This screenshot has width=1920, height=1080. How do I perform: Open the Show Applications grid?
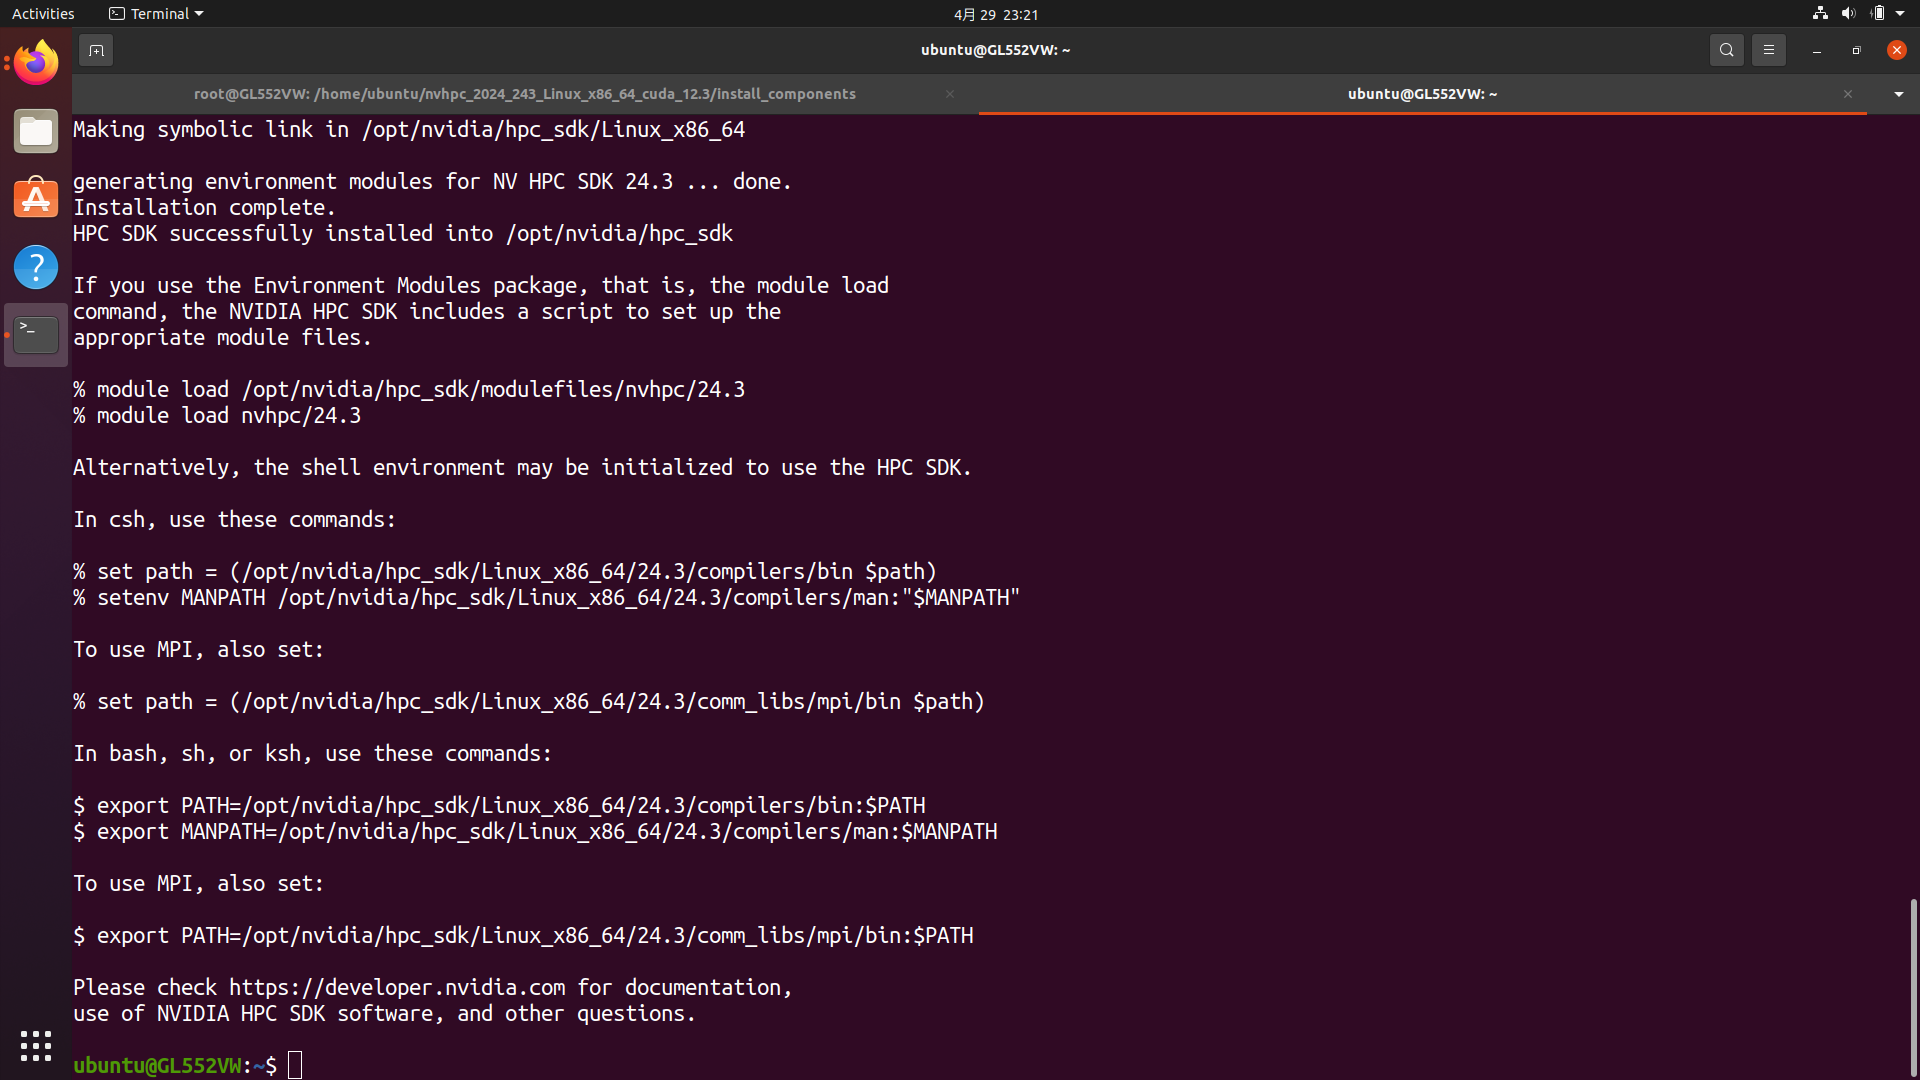[x=35, y=1045]
